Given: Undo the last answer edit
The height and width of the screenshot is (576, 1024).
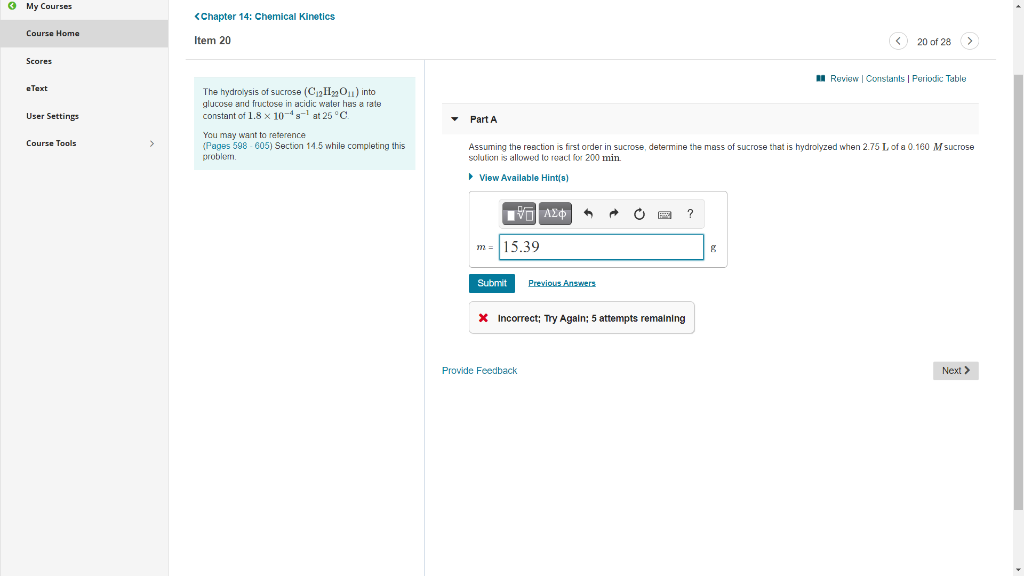Looking at the screenshot, I should click(588, 213).
